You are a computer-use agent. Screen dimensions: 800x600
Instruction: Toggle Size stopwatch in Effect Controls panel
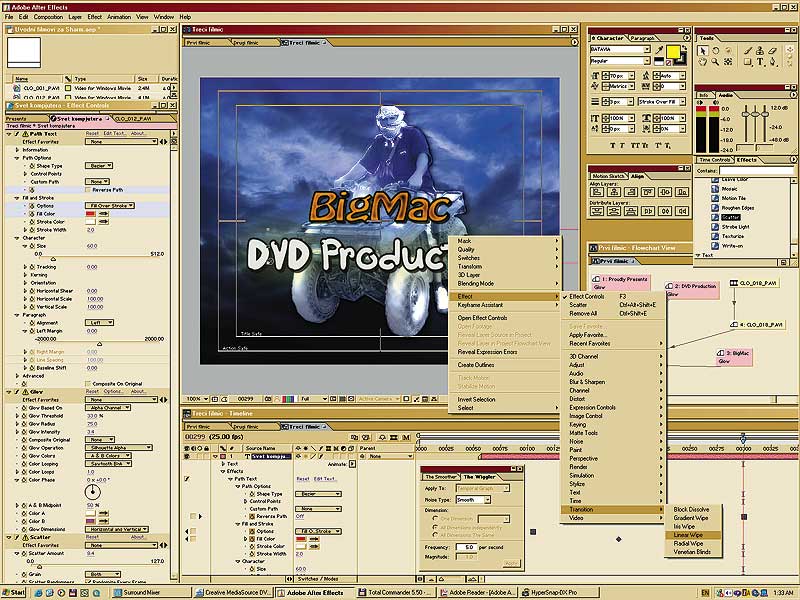tap(32, 246)
